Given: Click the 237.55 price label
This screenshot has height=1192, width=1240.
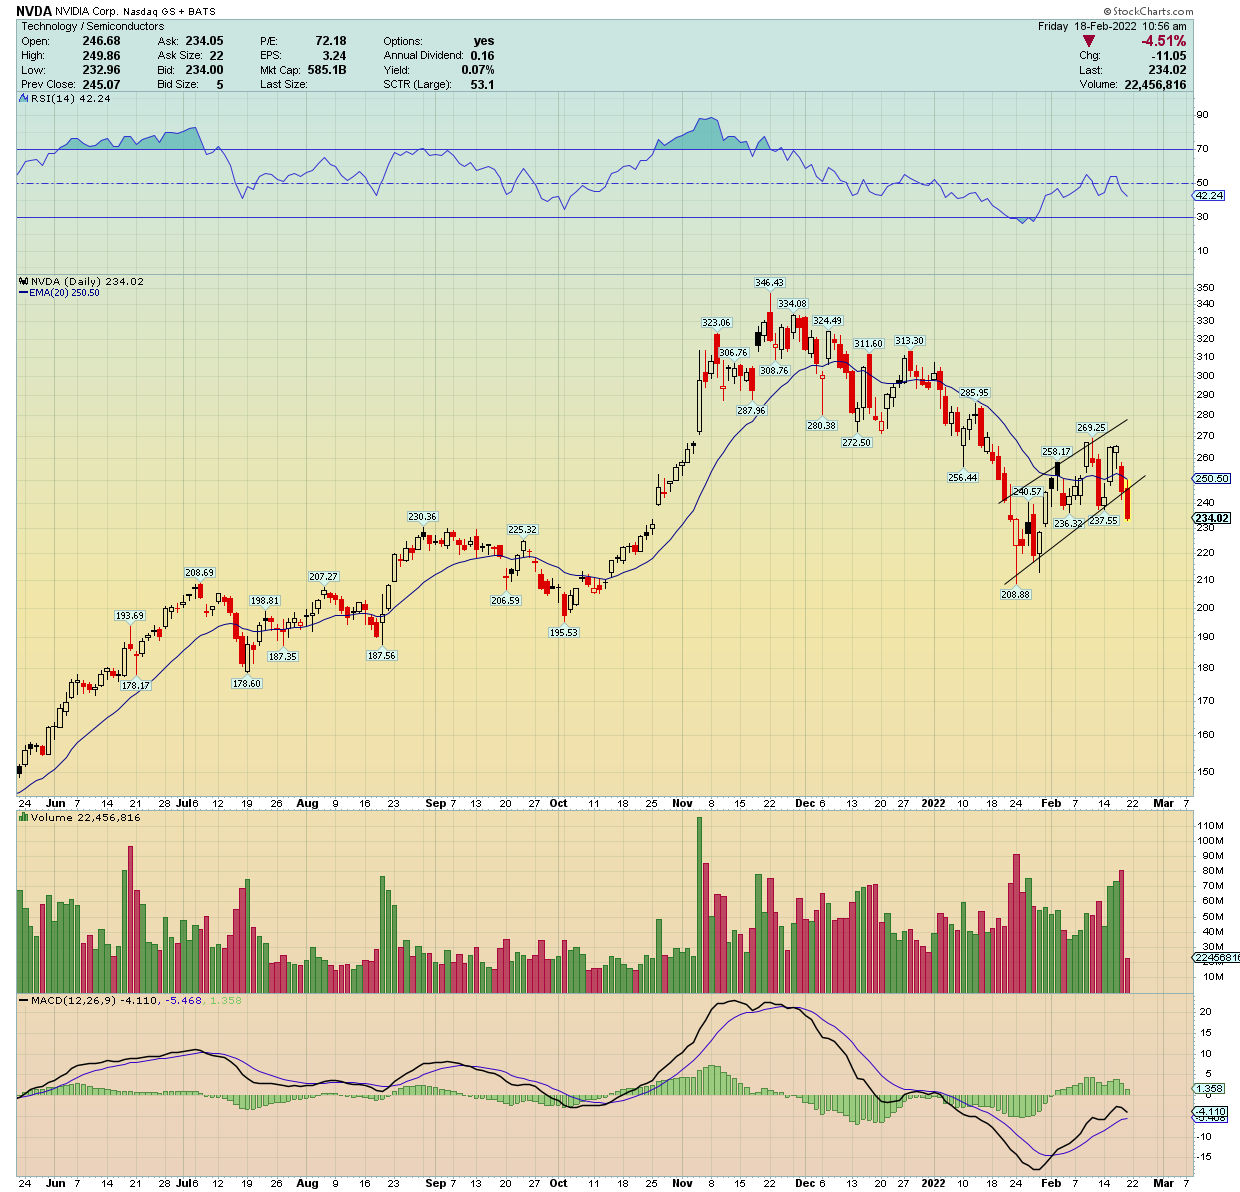Looking at the screenshot, I should point(1102,521).
